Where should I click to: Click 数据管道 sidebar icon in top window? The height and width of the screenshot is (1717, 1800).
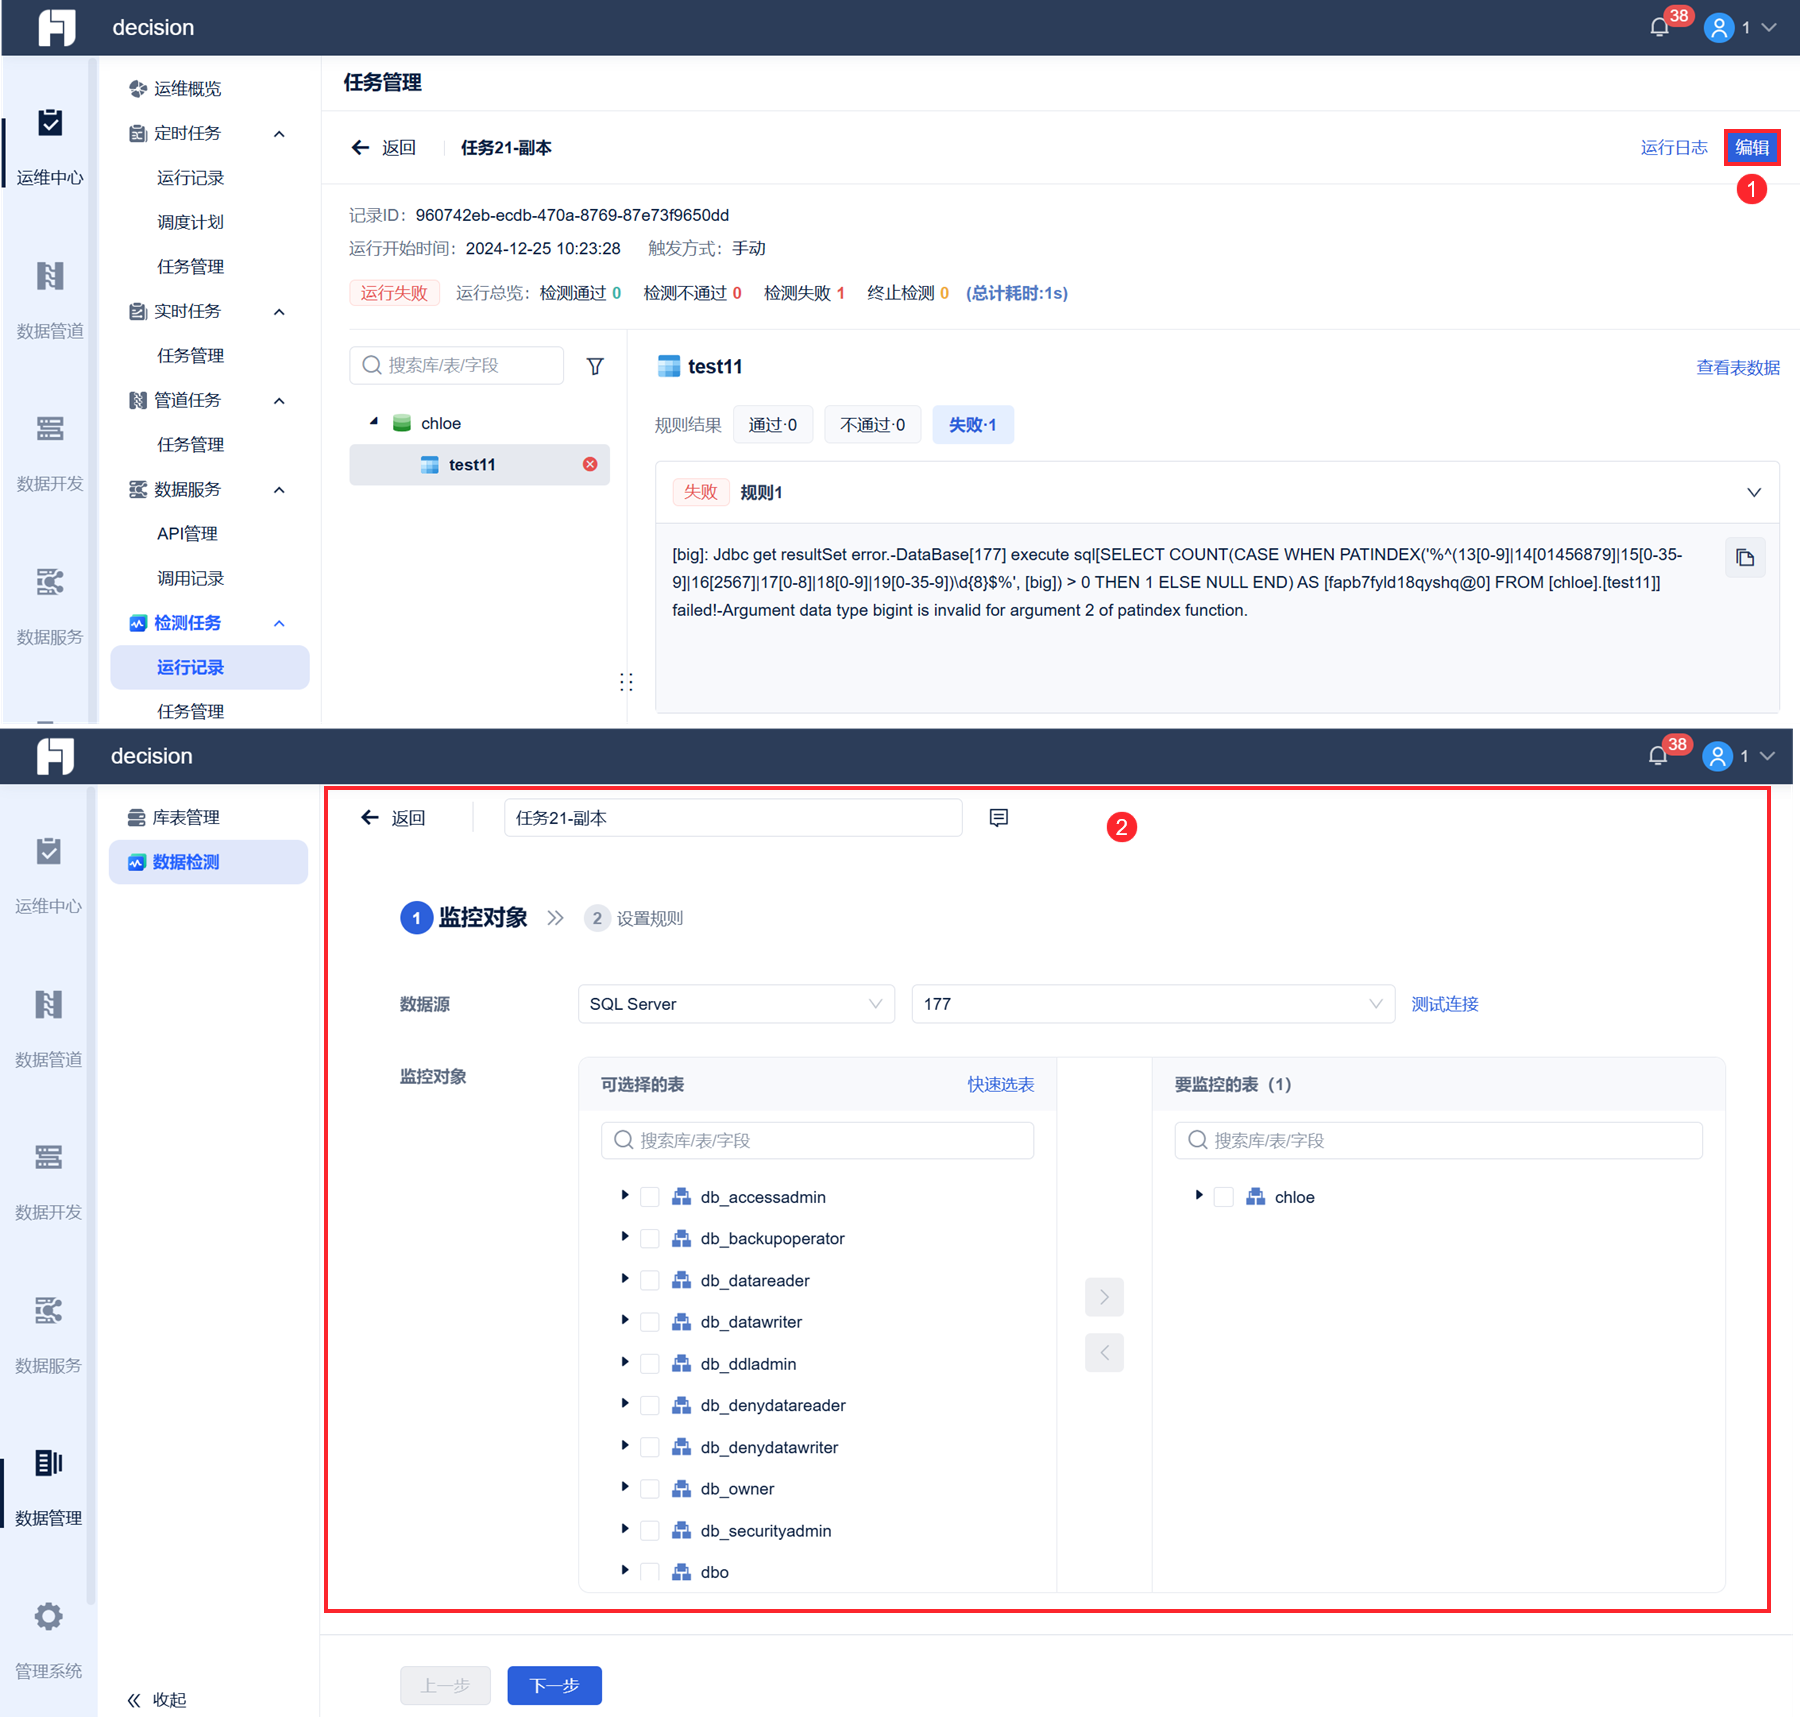pyautogui.click(x=50, y=276)
